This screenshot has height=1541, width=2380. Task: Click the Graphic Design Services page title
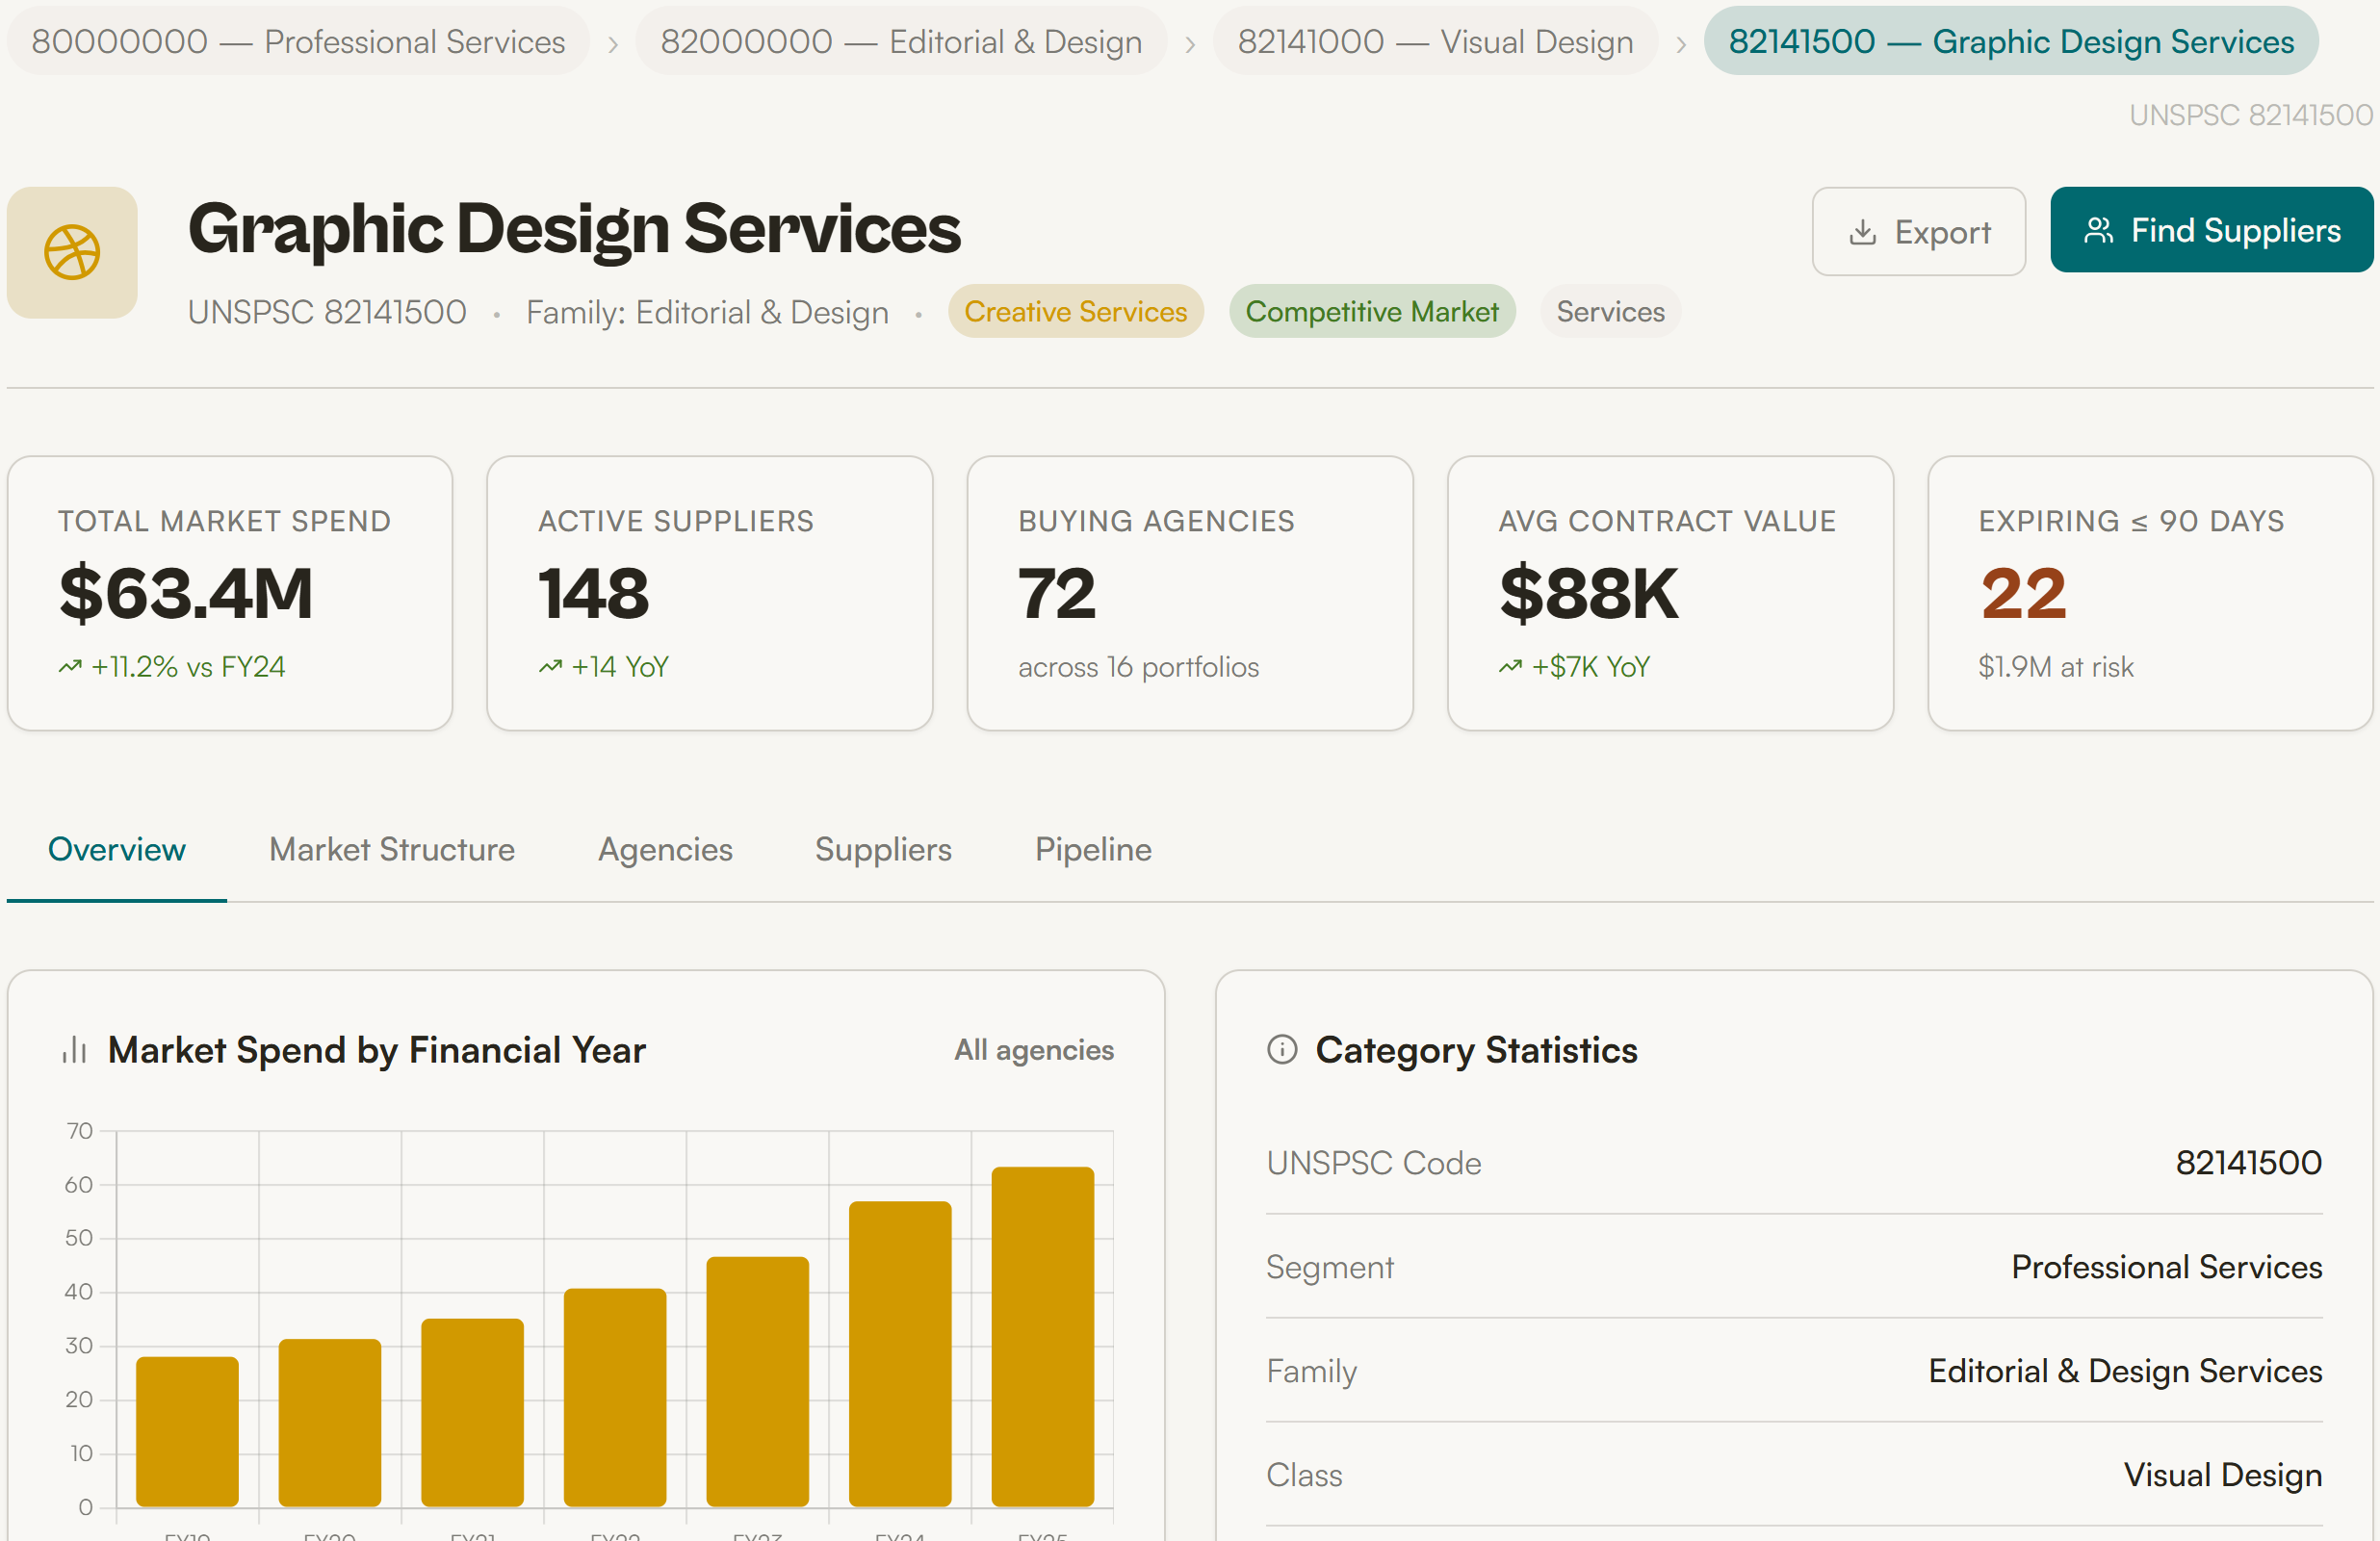click(x=574, y=229)
